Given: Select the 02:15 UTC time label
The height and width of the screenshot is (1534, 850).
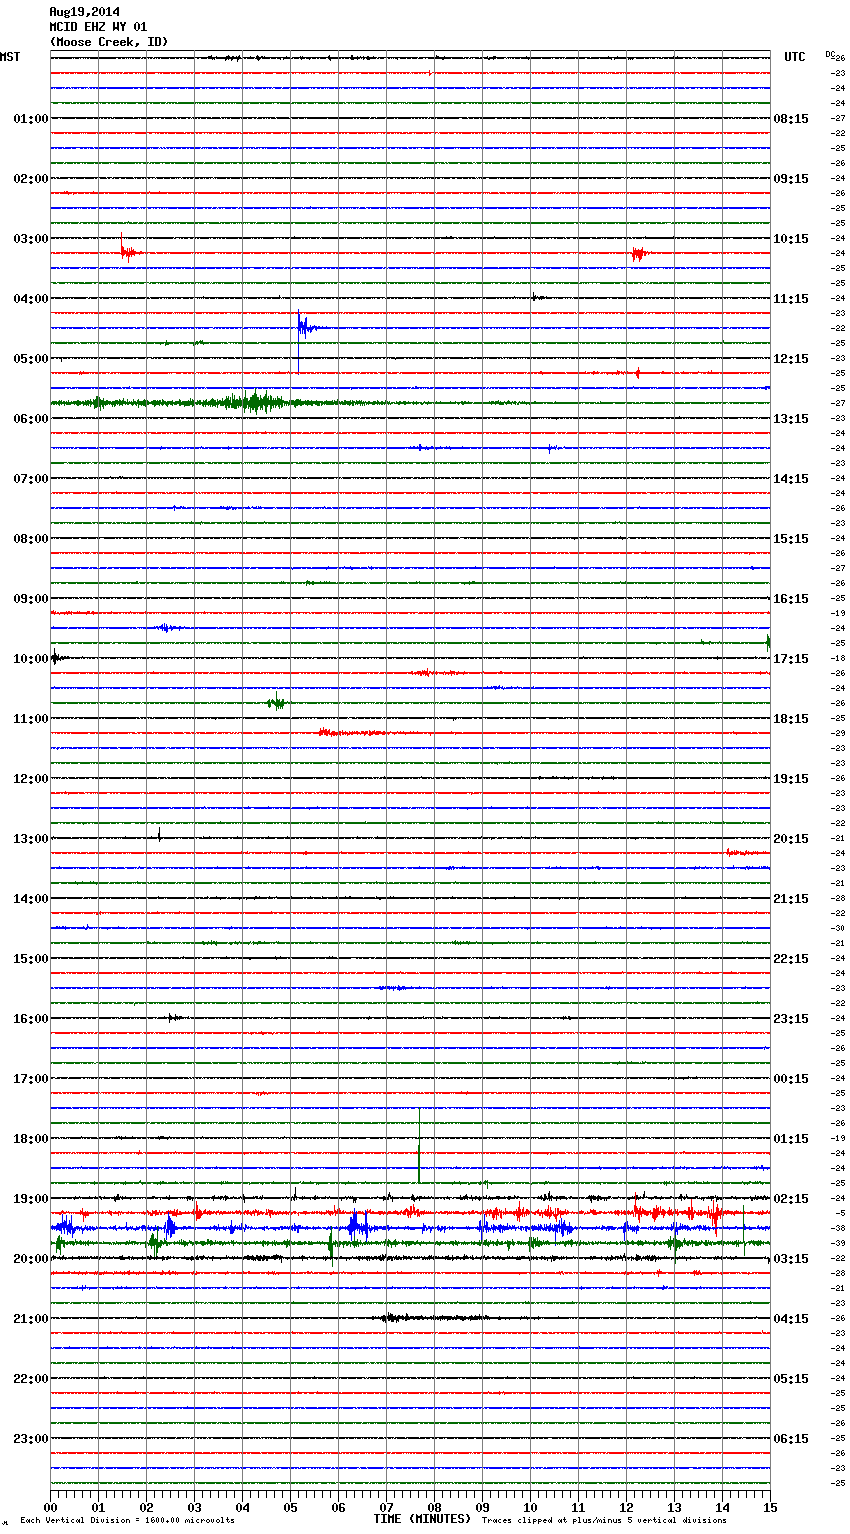Looking at the screenshot, I should click(791, 1199).
